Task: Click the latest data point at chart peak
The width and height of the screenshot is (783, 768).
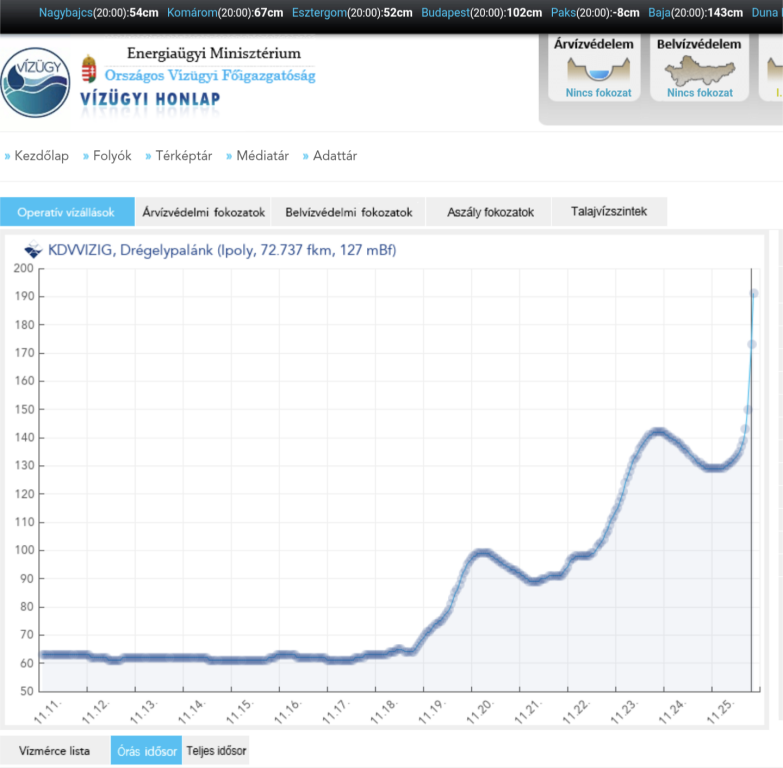Action: (x=754, y=293)
